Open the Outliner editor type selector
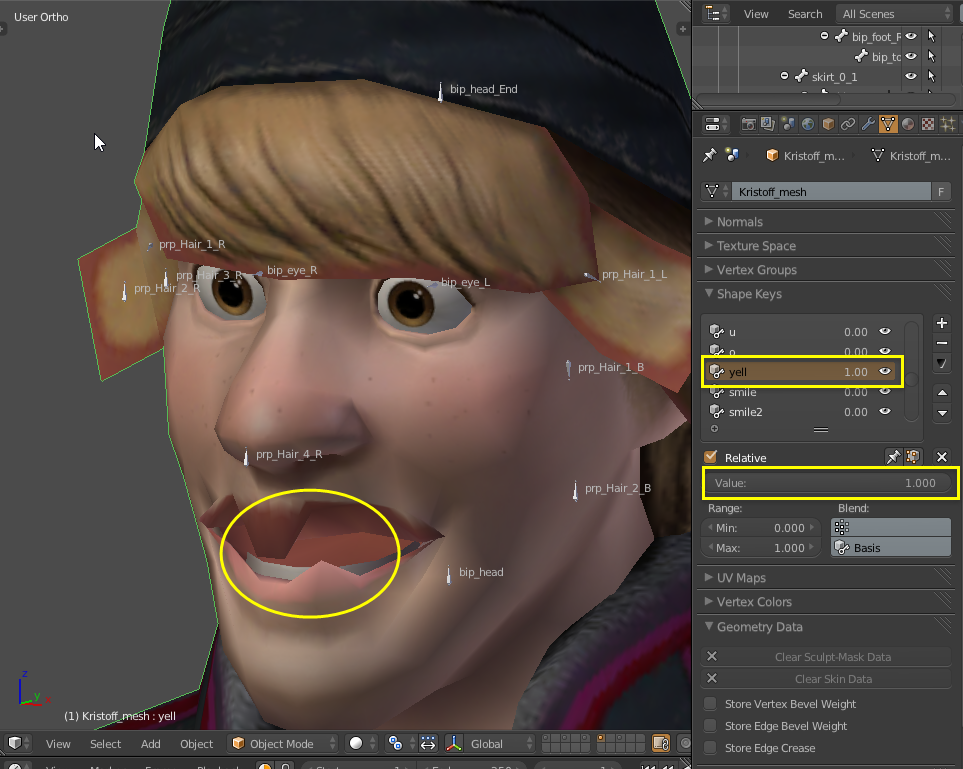The width and height of the screenshot is (963, 769). tap(715, 14)
